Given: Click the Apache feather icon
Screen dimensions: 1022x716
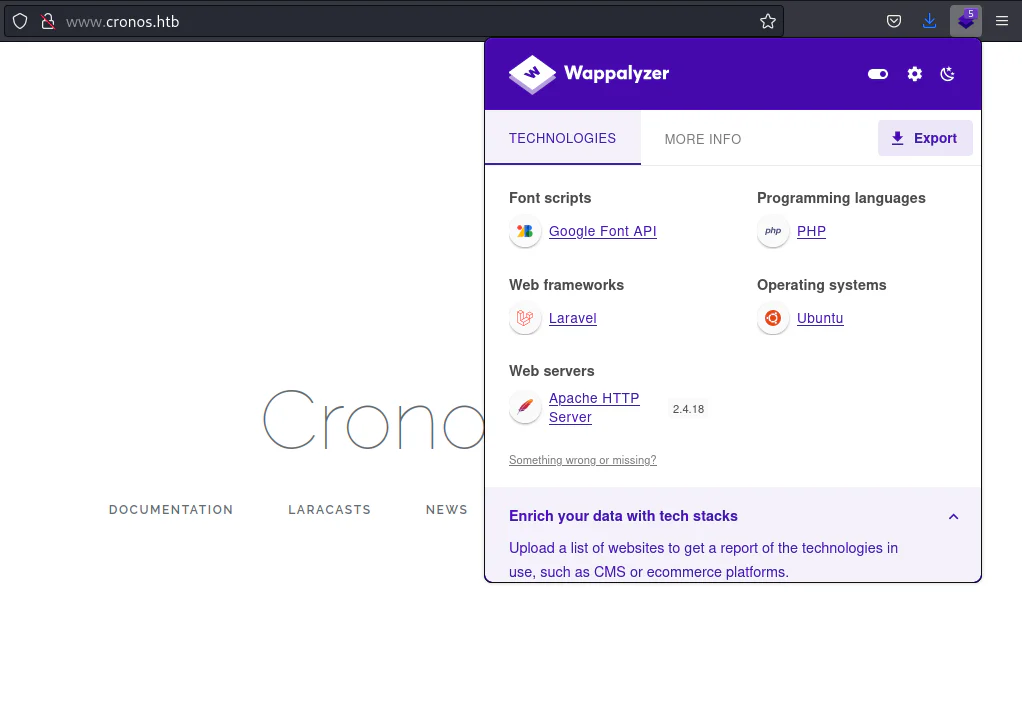Looking at the screenshot, I should [525, 407].
